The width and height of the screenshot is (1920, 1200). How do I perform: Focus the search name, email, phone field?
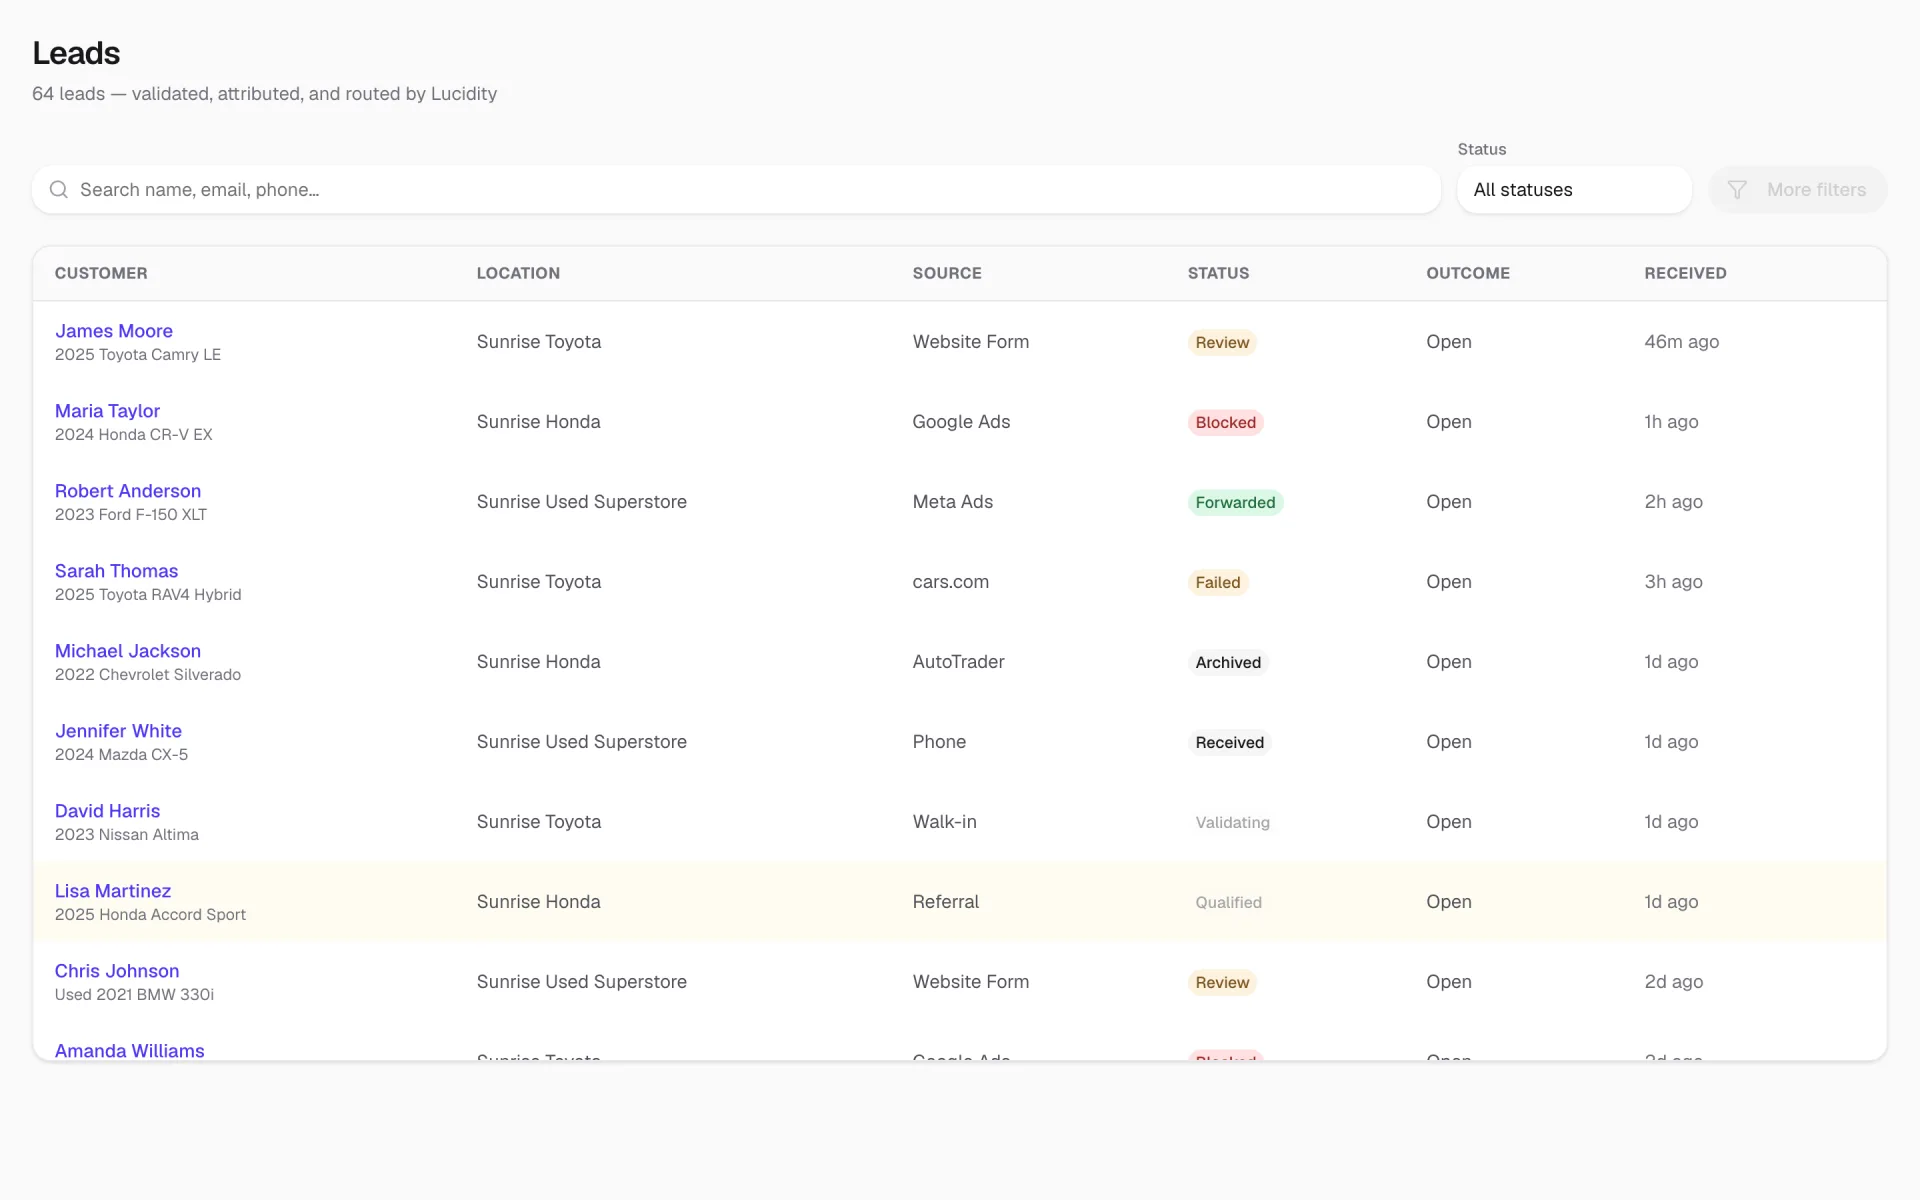coord(736,190)
